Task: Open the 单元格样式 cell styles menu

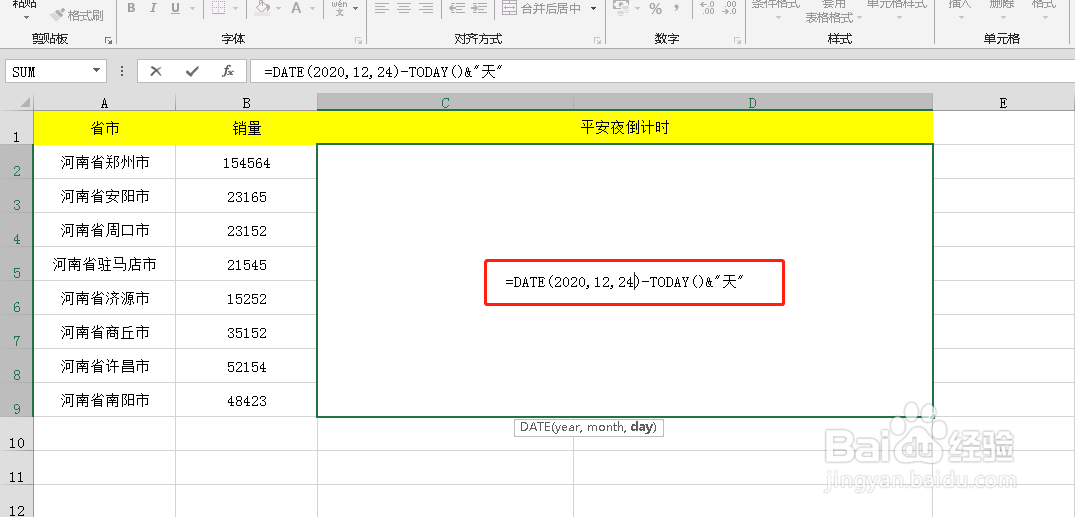Action: (x=896, y=9)
